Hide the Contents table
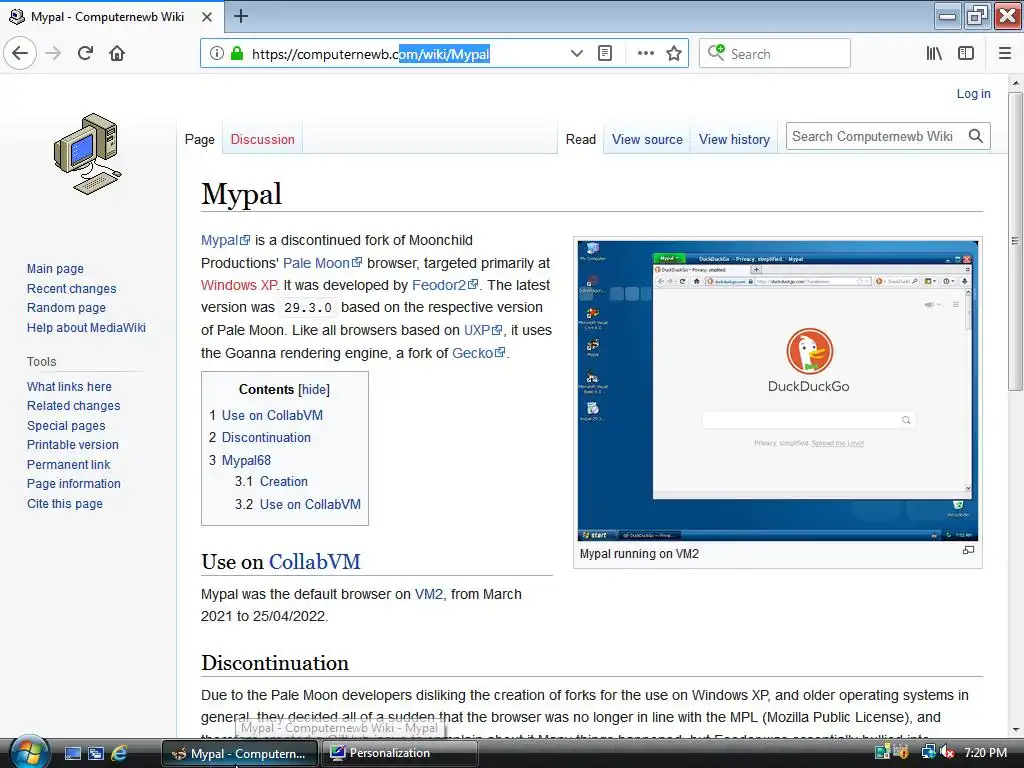 pos(314,390)
